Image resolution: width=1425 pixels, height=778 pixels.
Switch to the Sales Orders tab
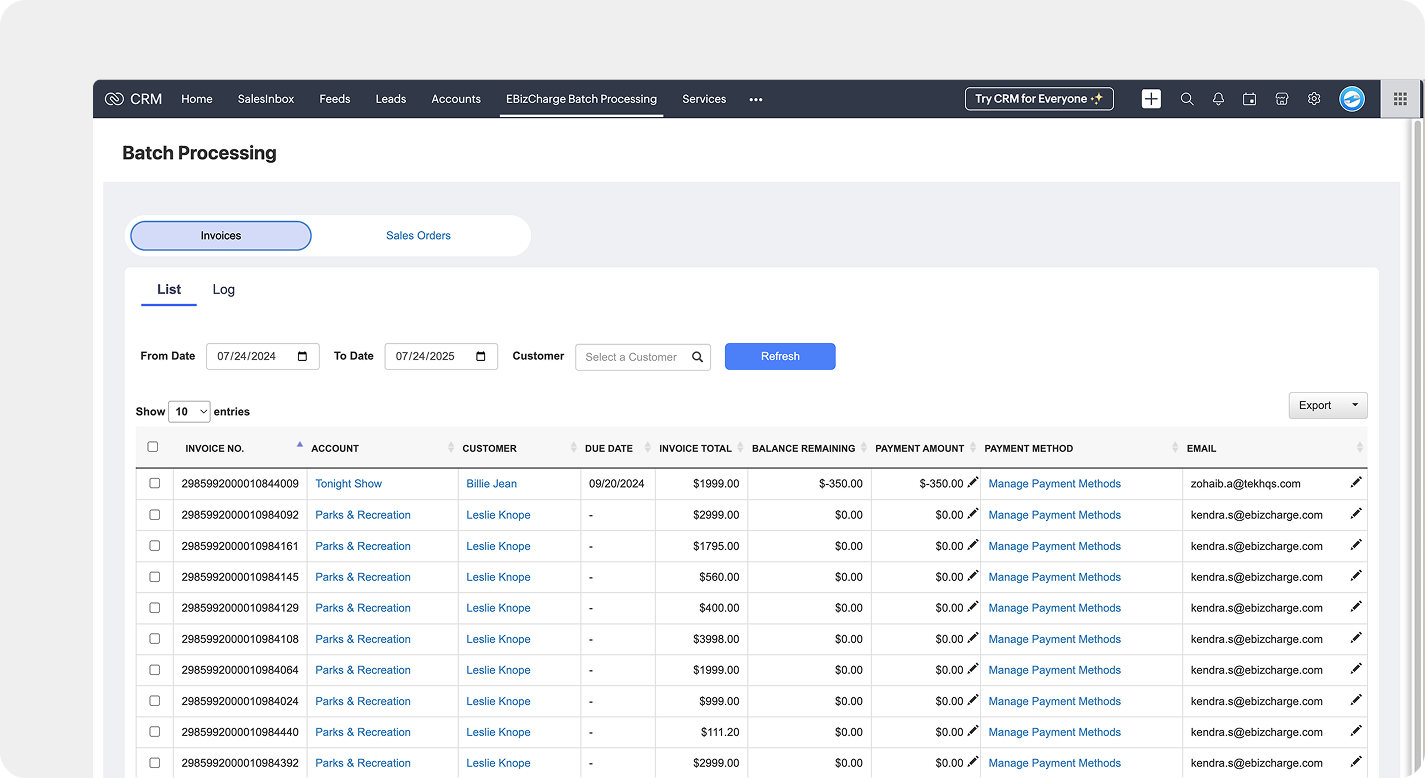click(x=418, y=236)
